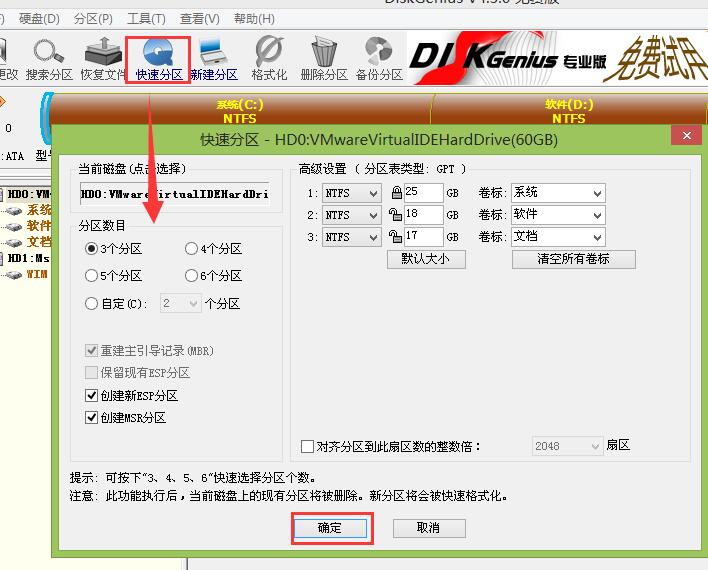The height and width of the screenshot is (570, 708).
Task: Open the 帮助(H) menu
Action: point(254,19)
